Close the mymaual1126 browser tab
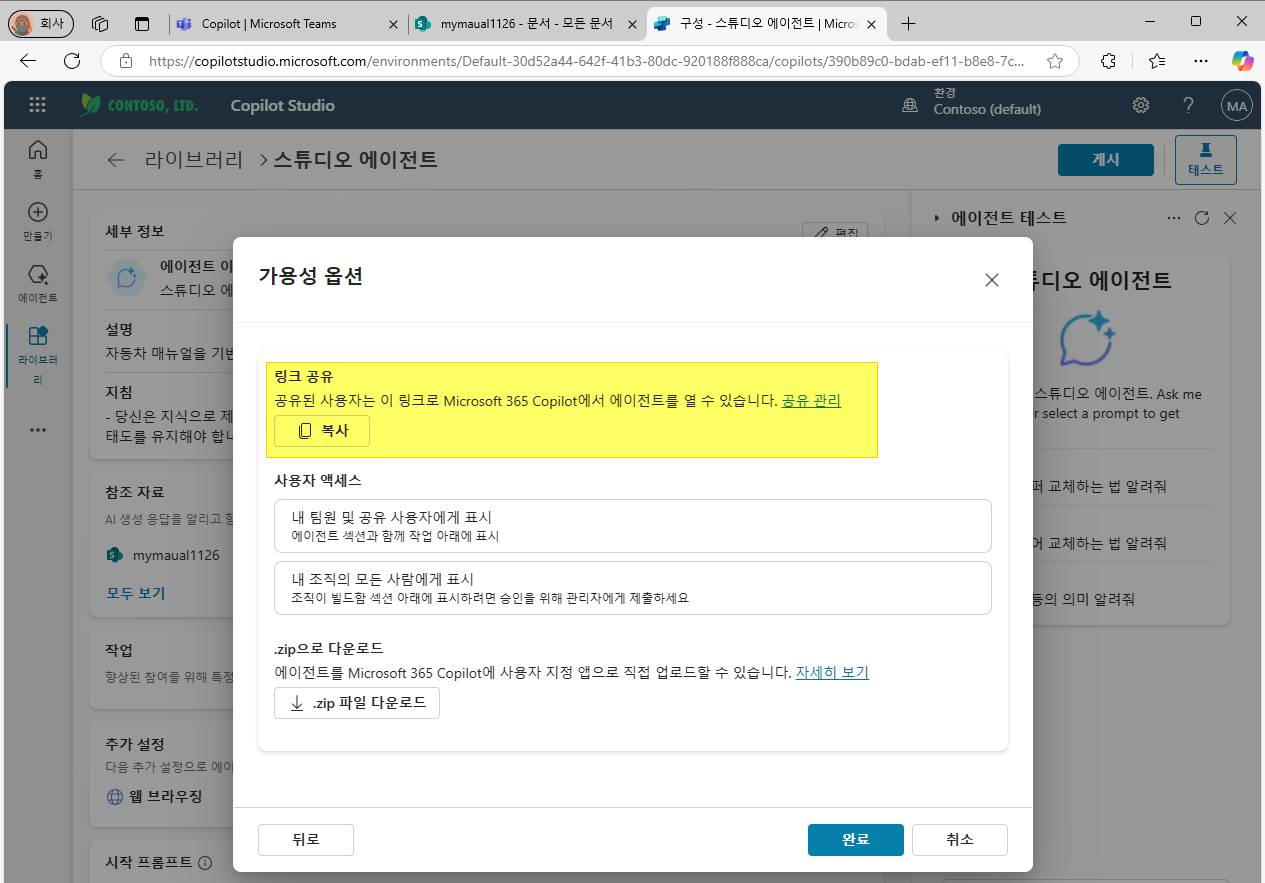The image size is (1265, 883). (634, 23)
